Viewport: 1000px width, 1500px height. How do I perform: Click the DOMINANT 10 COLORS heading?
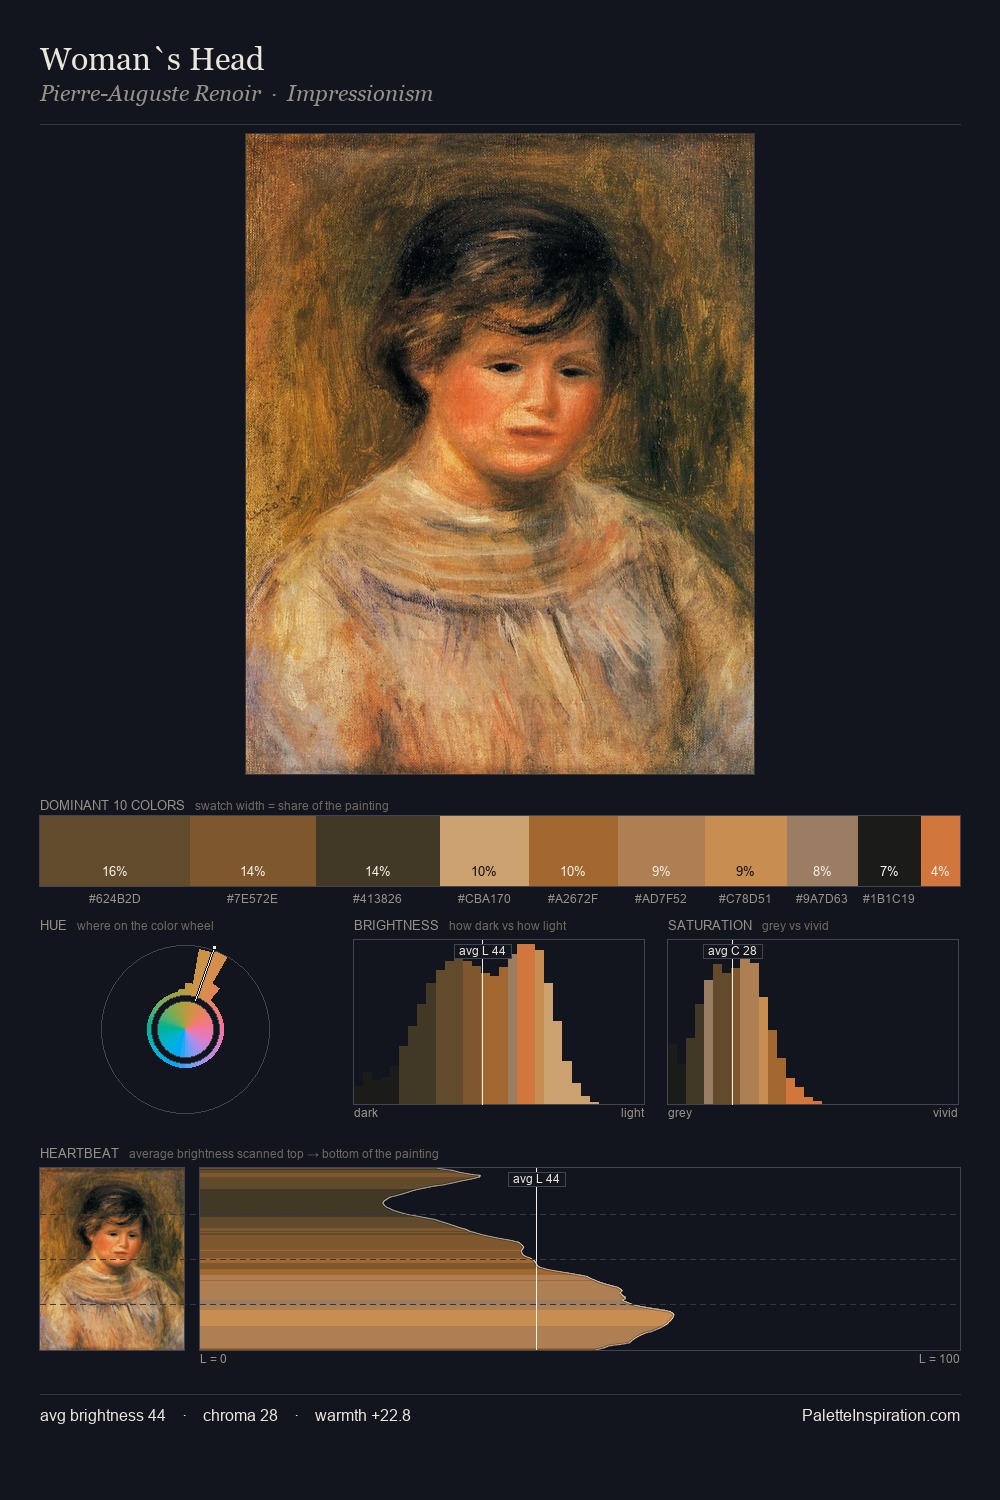[x=112, y=805]
